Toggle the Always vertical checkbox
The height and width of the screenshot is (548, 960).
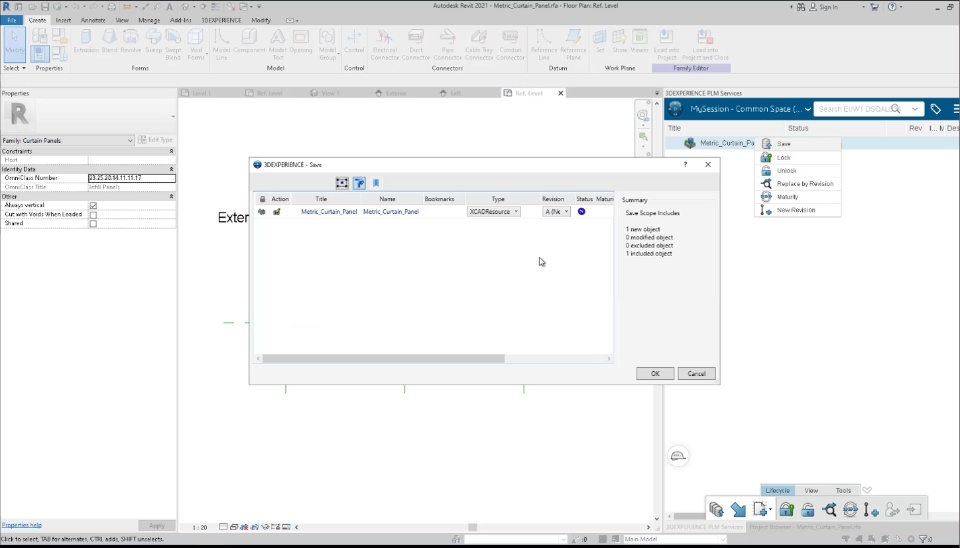[x=93, y=206]
